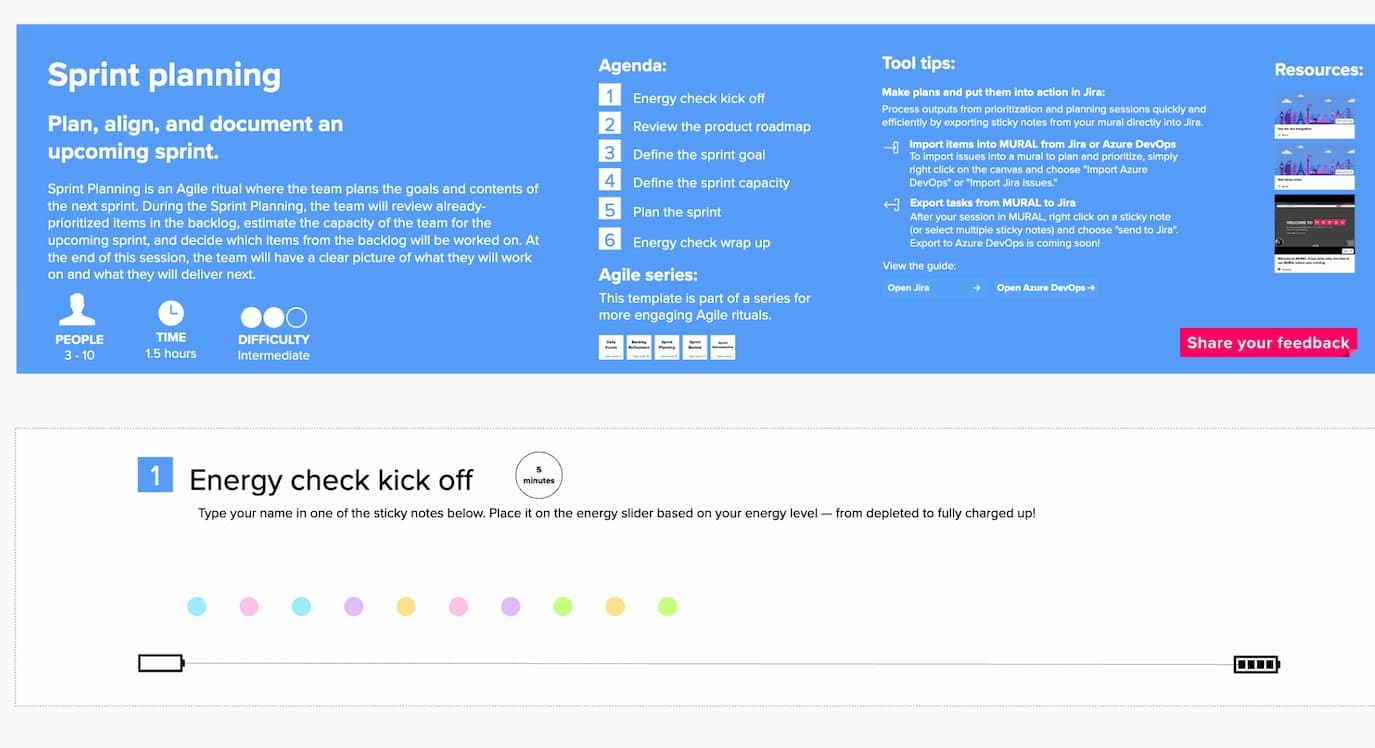The height and width of the screenshot is (748, 1375).
Task: Select the green sticky note dot
Action: tap(563, 606)
